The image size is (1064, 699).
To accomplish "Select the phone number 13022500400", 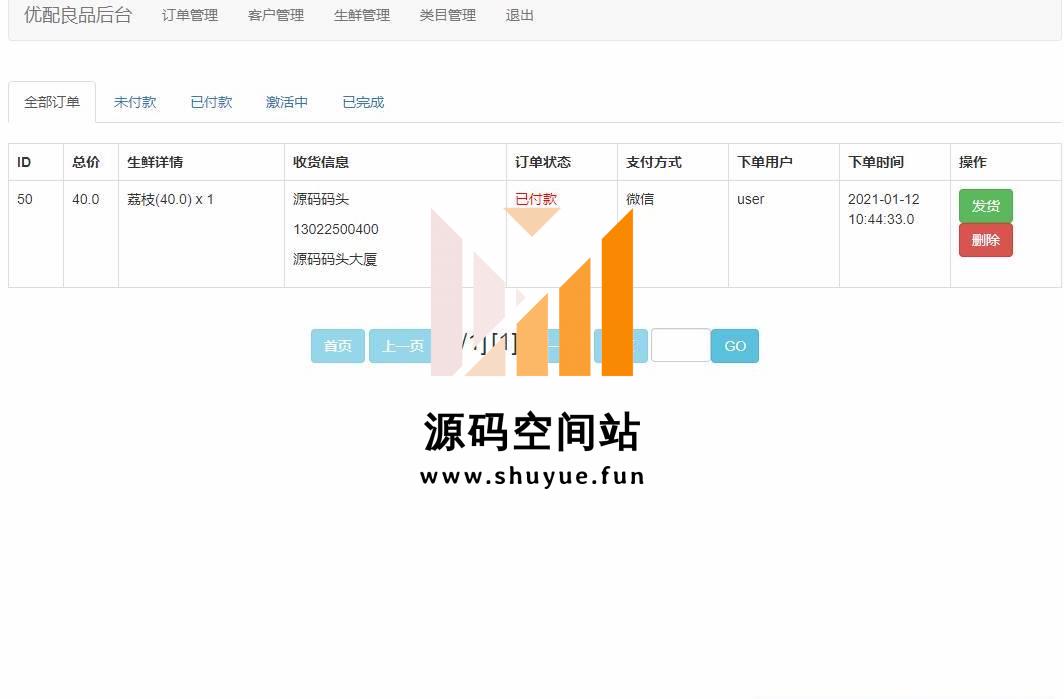I will [x=336, y=229].
